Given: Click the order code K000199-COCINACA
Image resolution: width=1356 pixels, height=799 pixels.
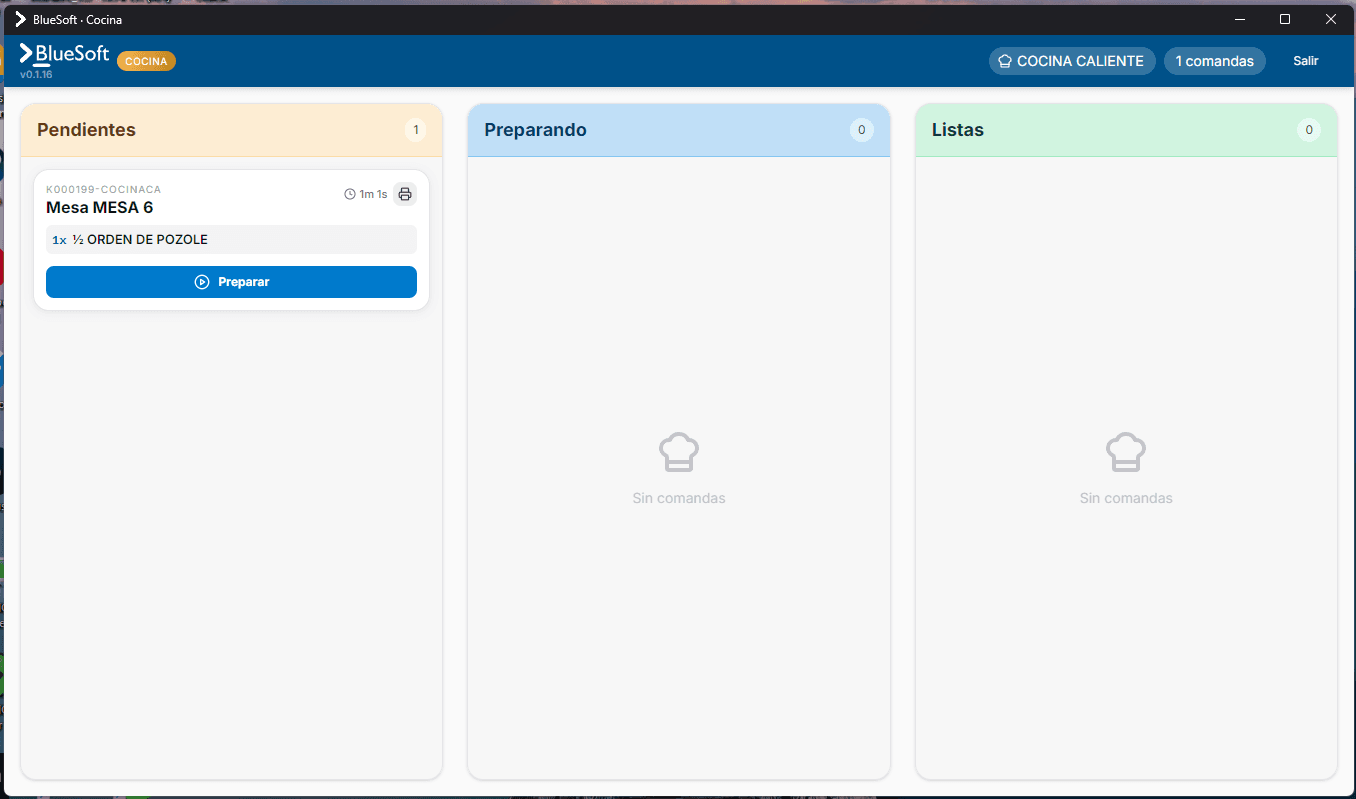Looking at the screenshot, I should [103, 189].
